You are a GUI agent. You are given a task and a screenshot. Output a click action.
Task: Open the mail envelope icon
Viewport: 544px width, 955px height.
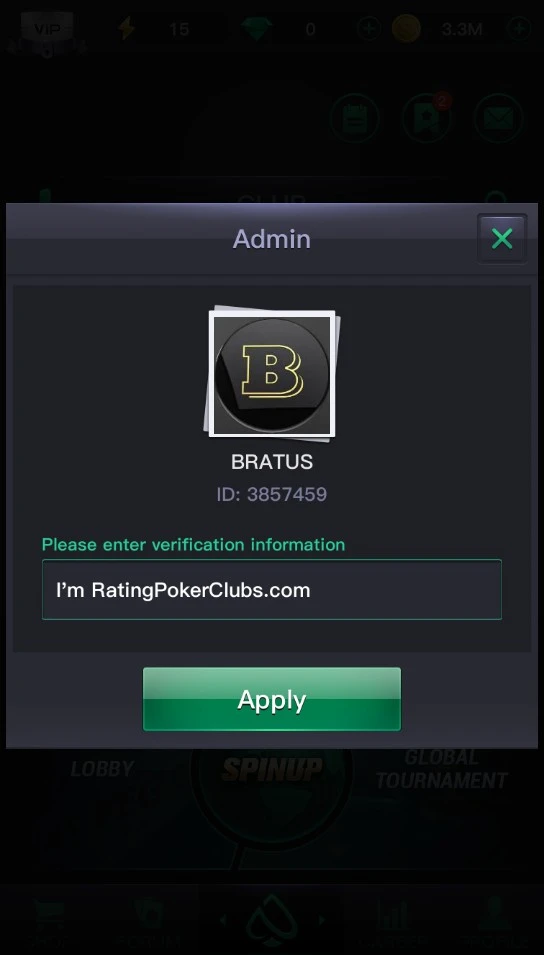click(498, 118)
